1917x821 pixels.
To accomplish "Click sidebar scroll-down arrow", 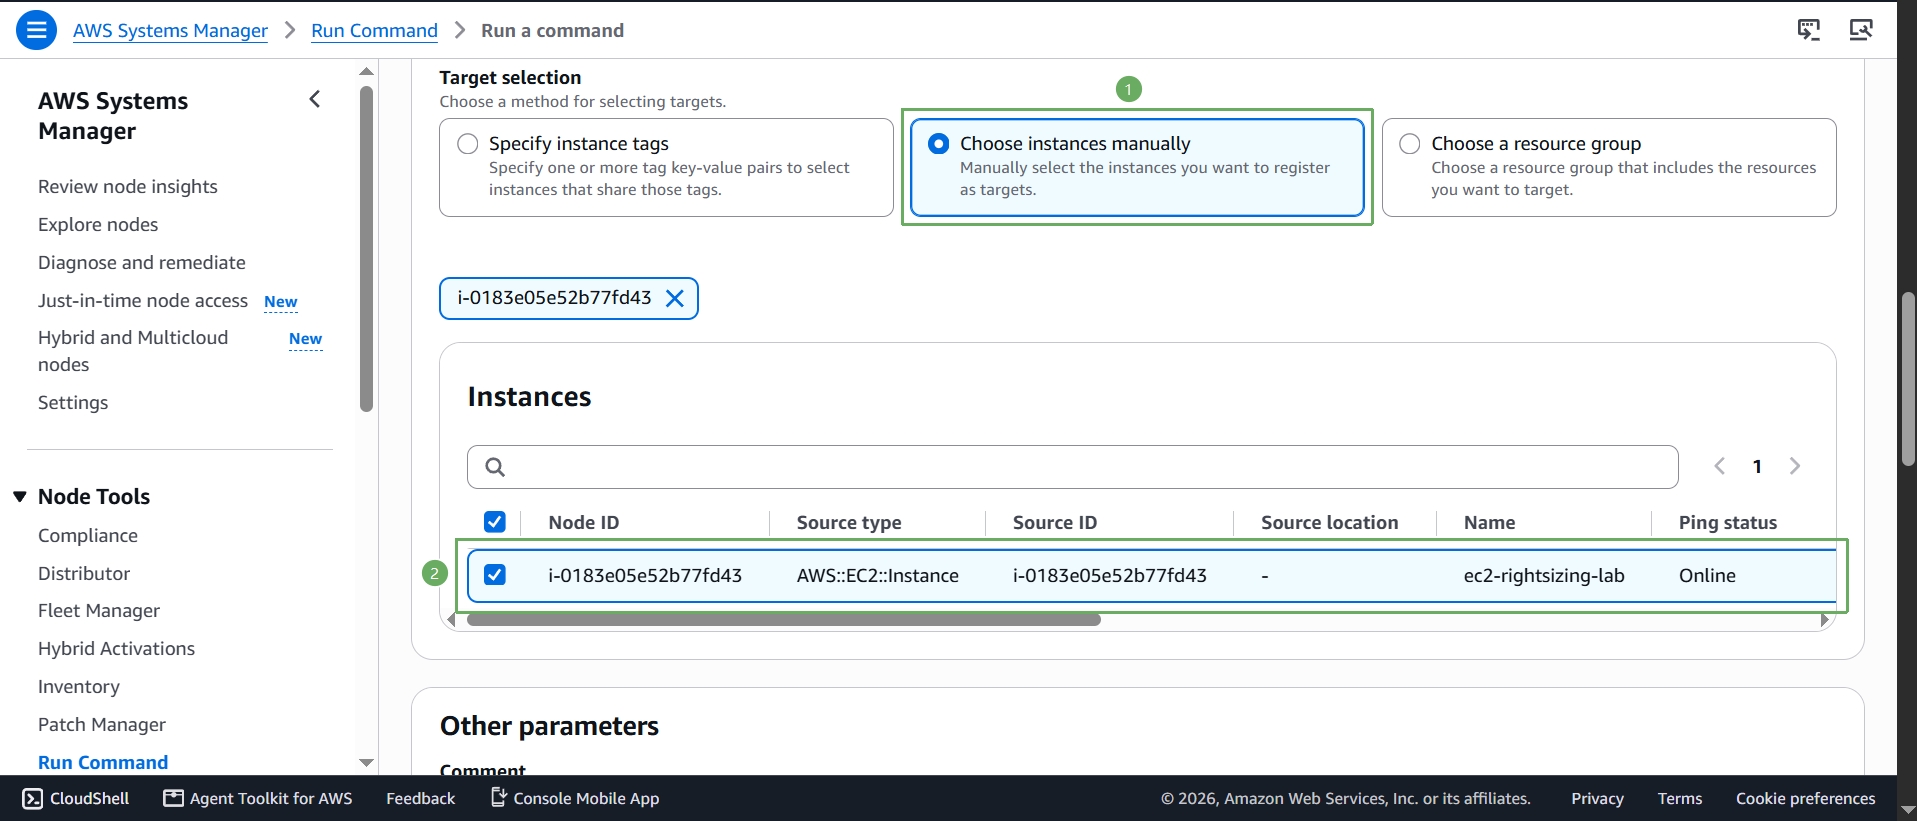I will coord(366,763).
